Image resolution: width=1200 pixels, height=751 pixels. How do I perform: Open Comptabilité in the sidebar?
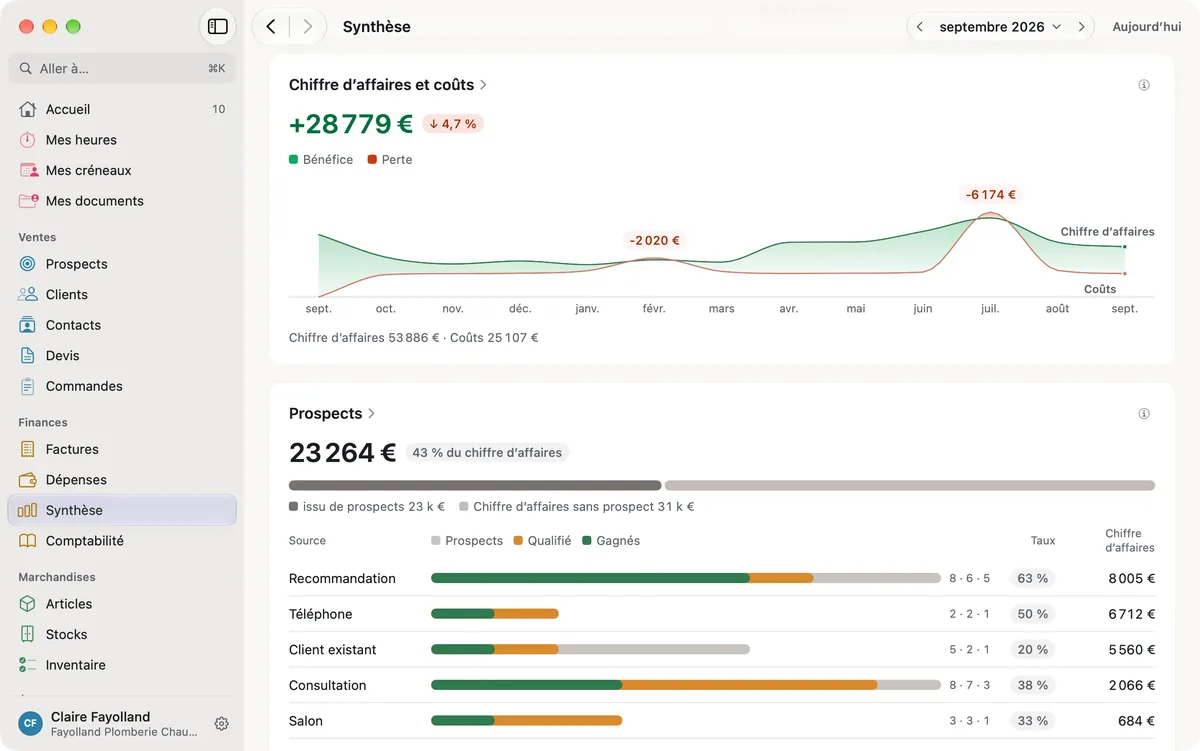(122, 540)
